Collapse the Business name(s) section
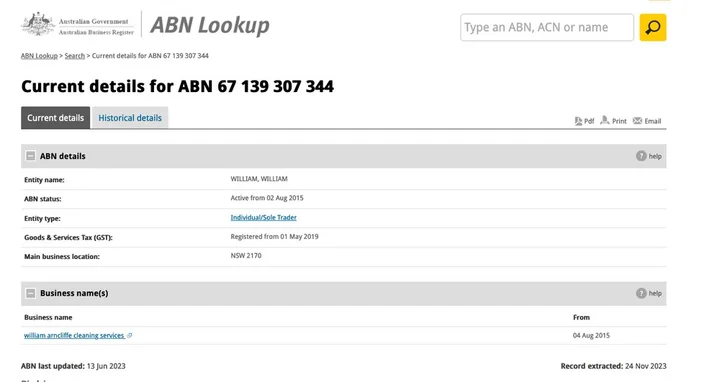The width and height of the screenshot is (720, 382). coord(30,293)
